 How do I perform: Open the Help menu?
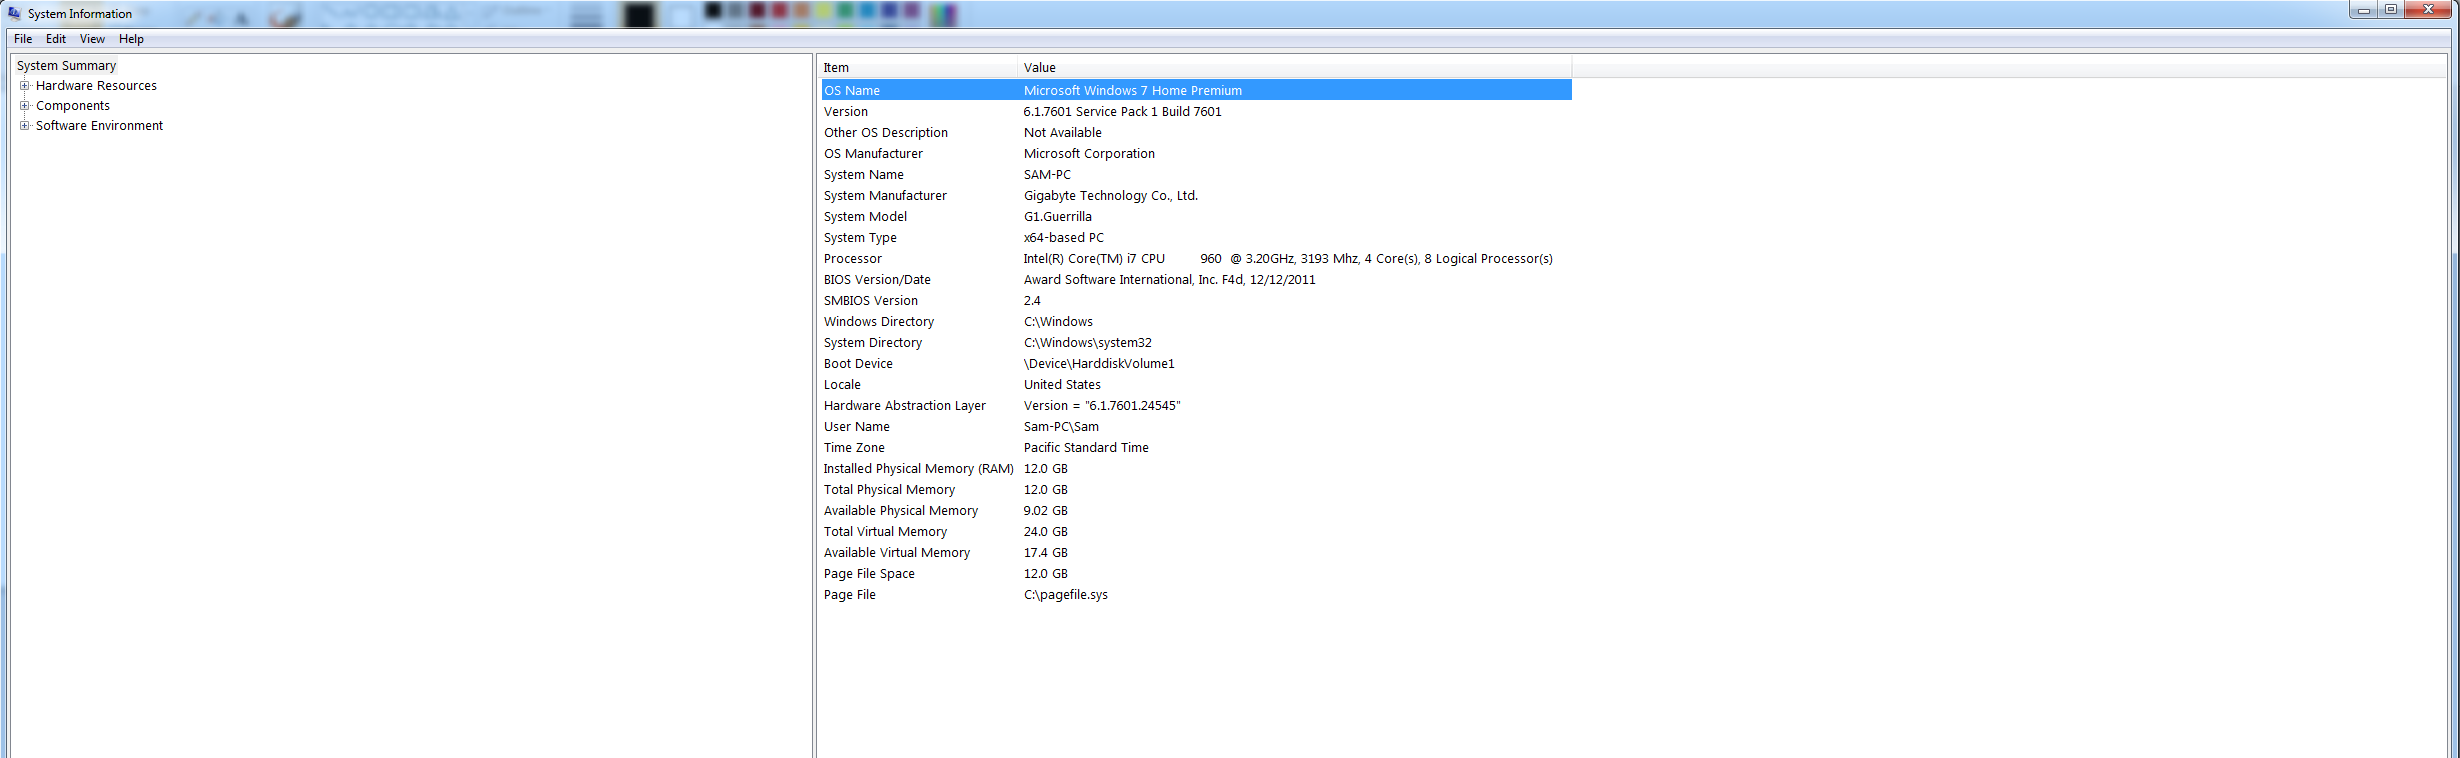(x=131, y=39)
